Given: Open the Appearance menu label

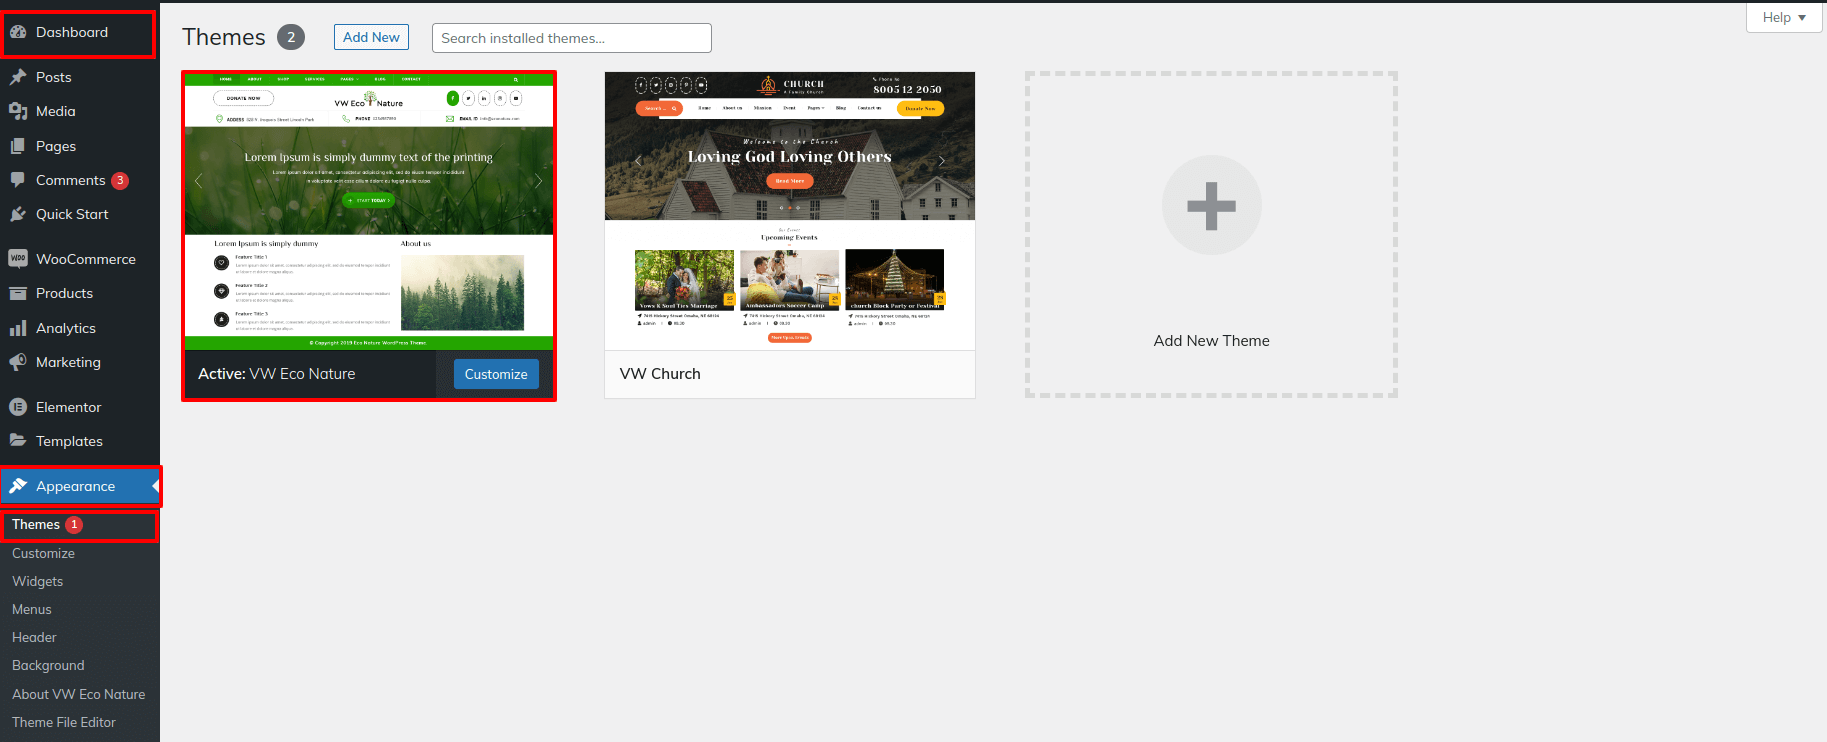Looking at the screenshot, I should click(75, 486).
